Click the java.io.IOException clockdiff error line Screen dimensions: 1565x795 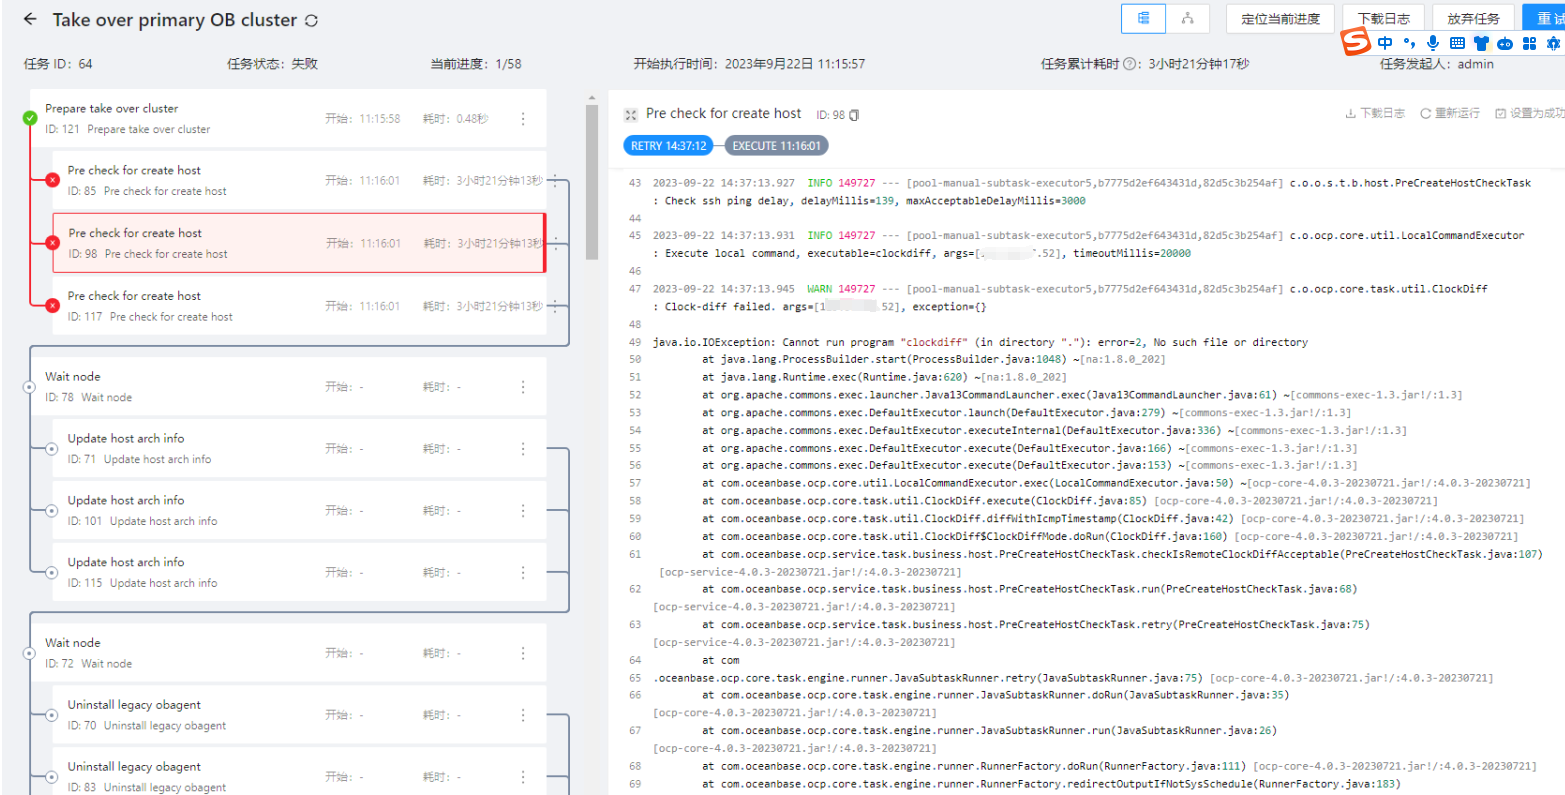(x=980, y=342)
